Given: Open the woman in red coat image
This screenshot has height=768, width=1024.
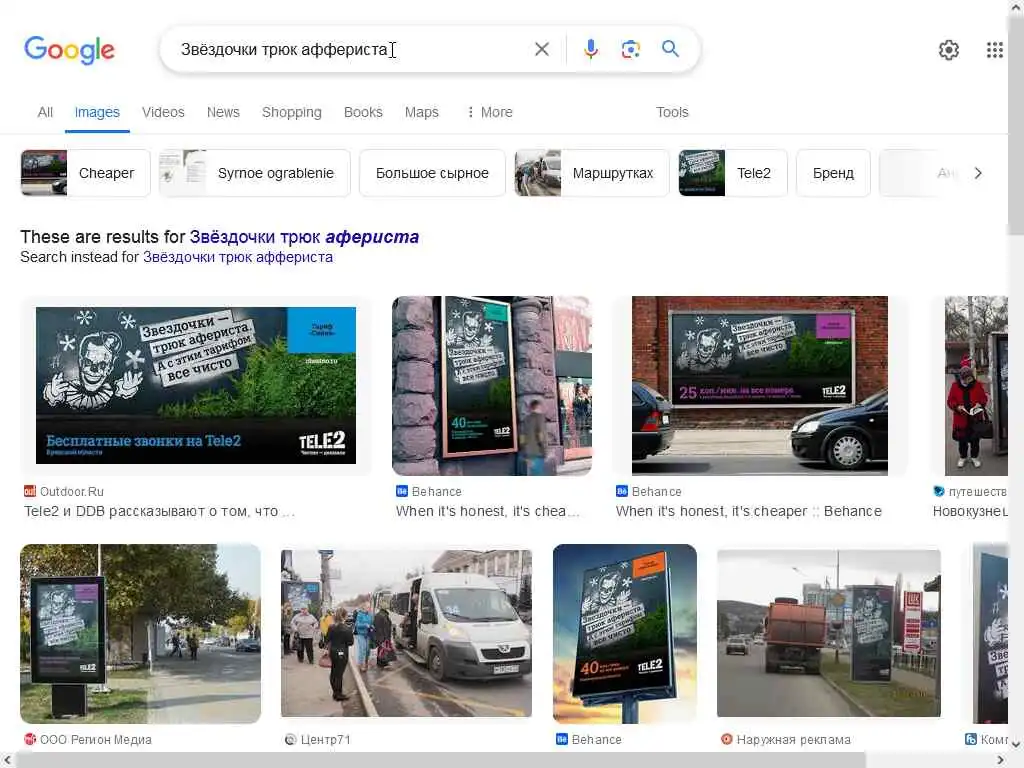Looking at the screenshot, I should click(x=976, y=385).
